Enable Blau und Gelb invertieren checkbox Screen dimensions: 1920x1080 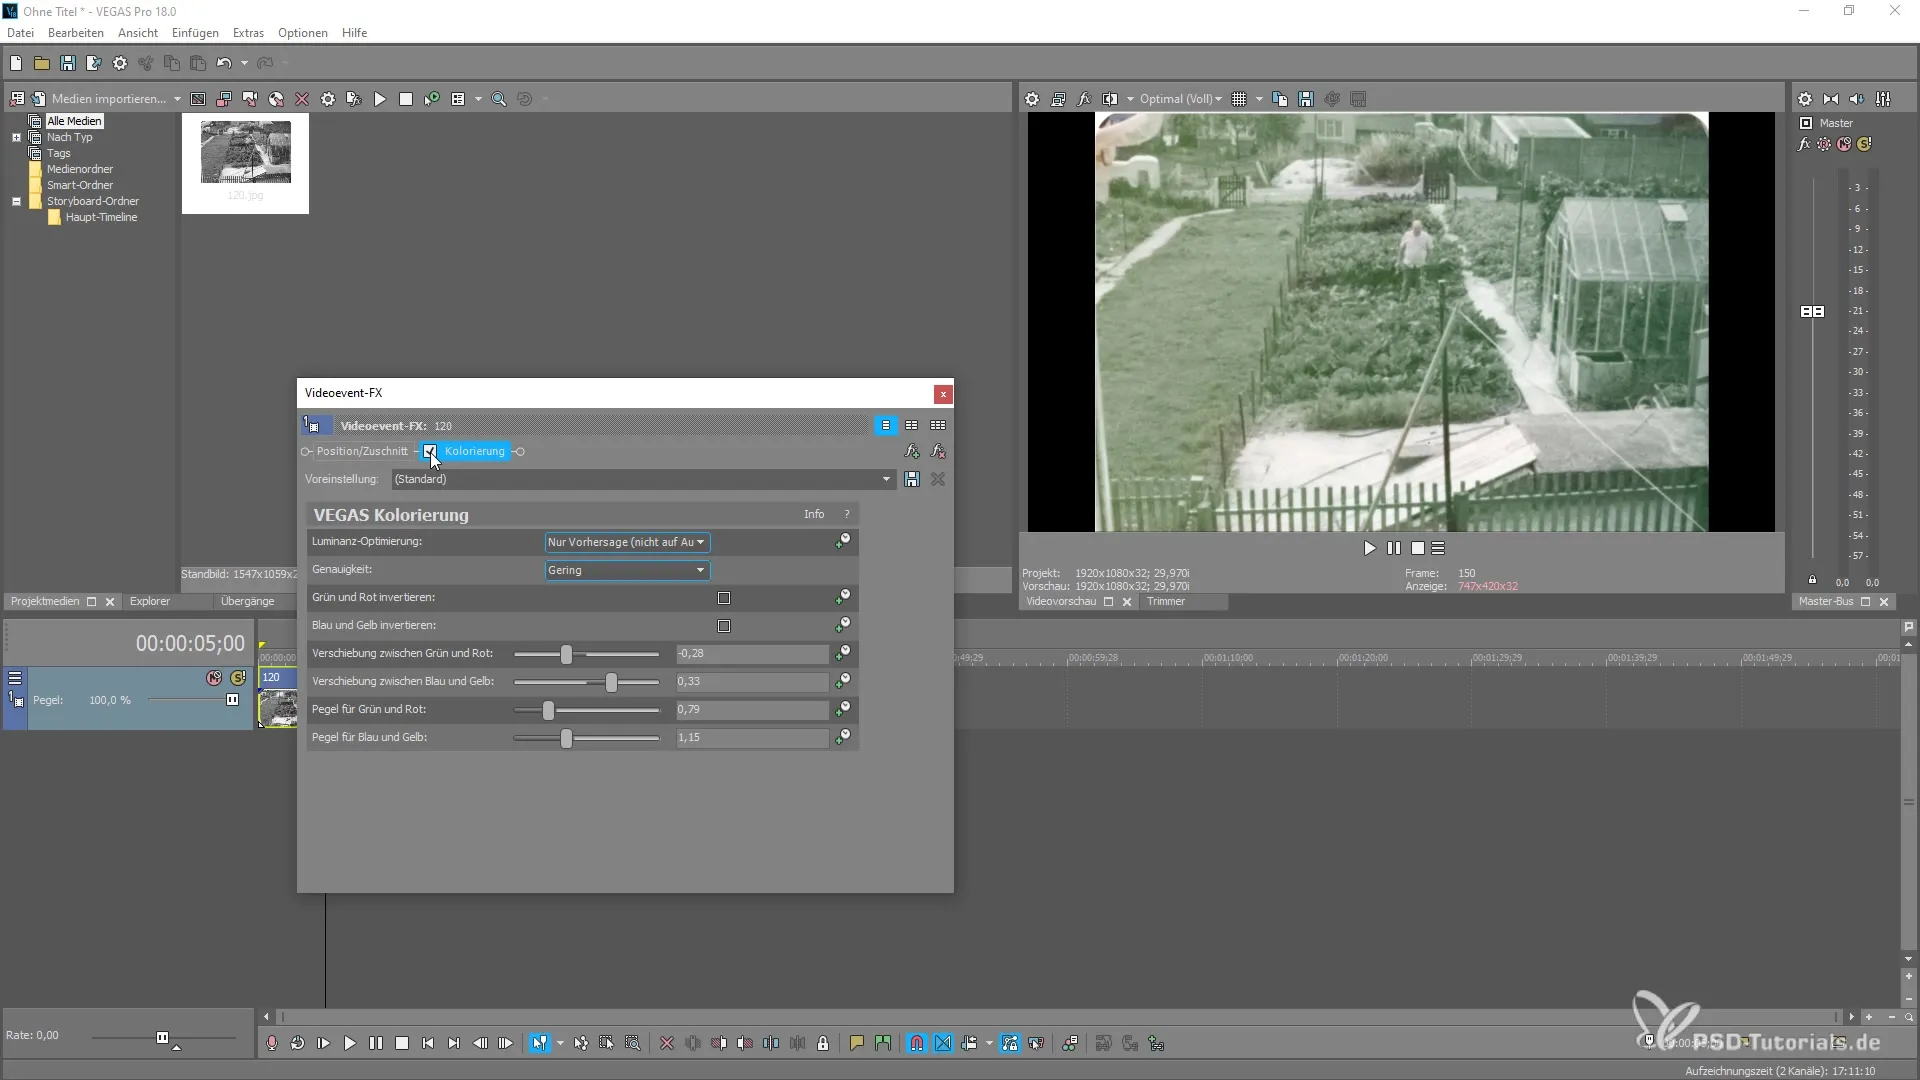[x=724, y=626]
